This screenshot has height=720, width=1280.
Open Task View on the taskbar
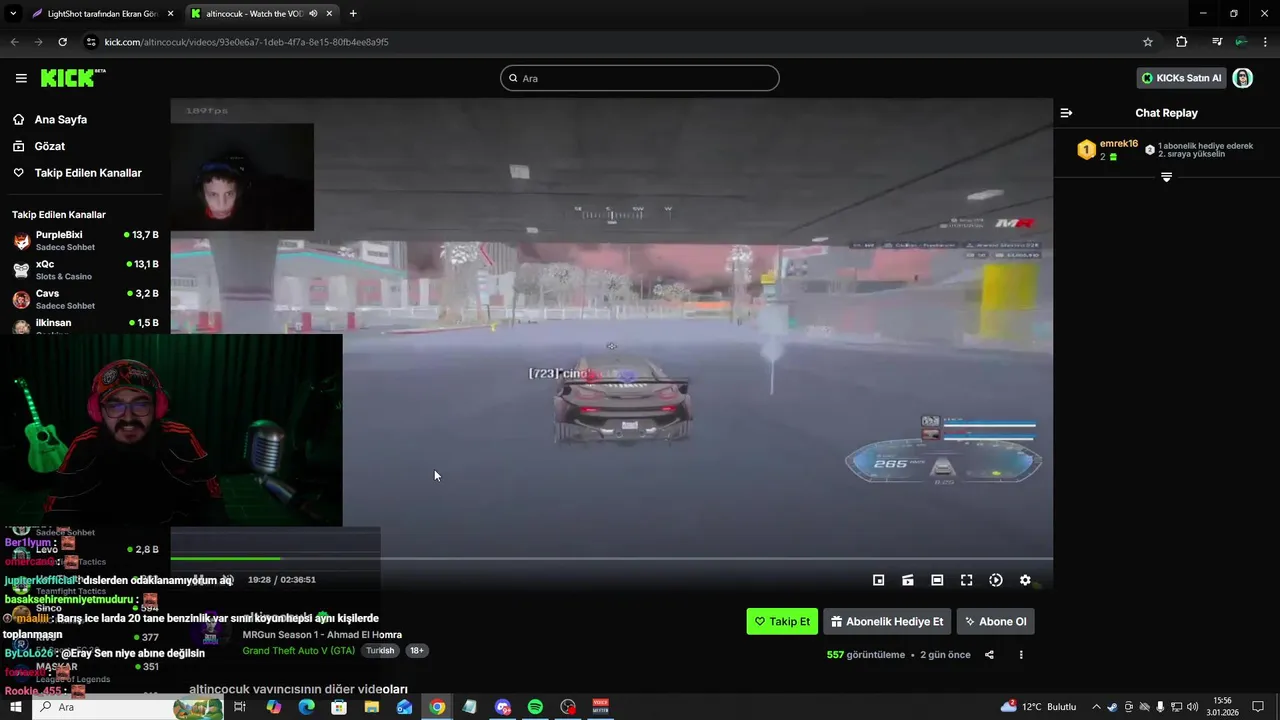[240, 707]
